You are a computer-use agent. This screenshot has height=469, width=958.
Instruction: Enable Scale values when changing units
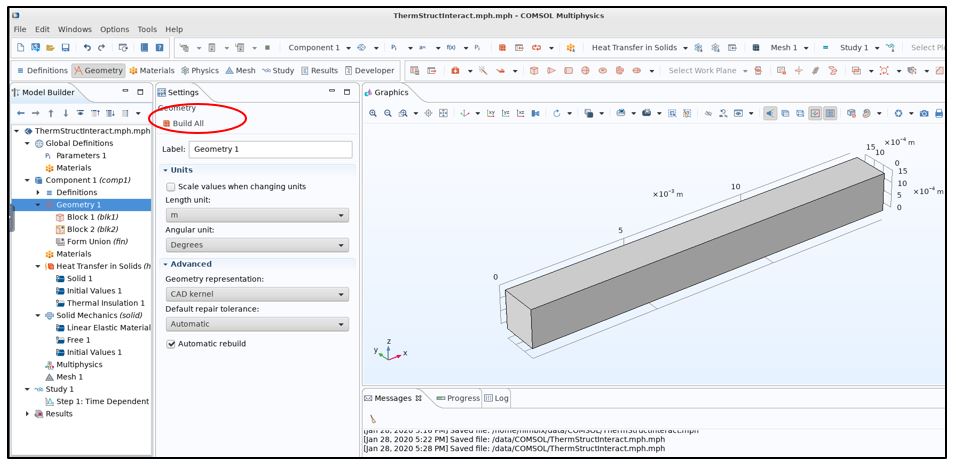pos(171,186)
